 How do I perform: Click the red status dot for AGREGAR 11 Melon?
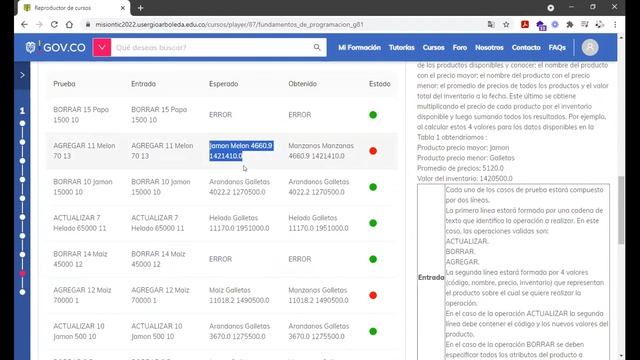[373, 151]
